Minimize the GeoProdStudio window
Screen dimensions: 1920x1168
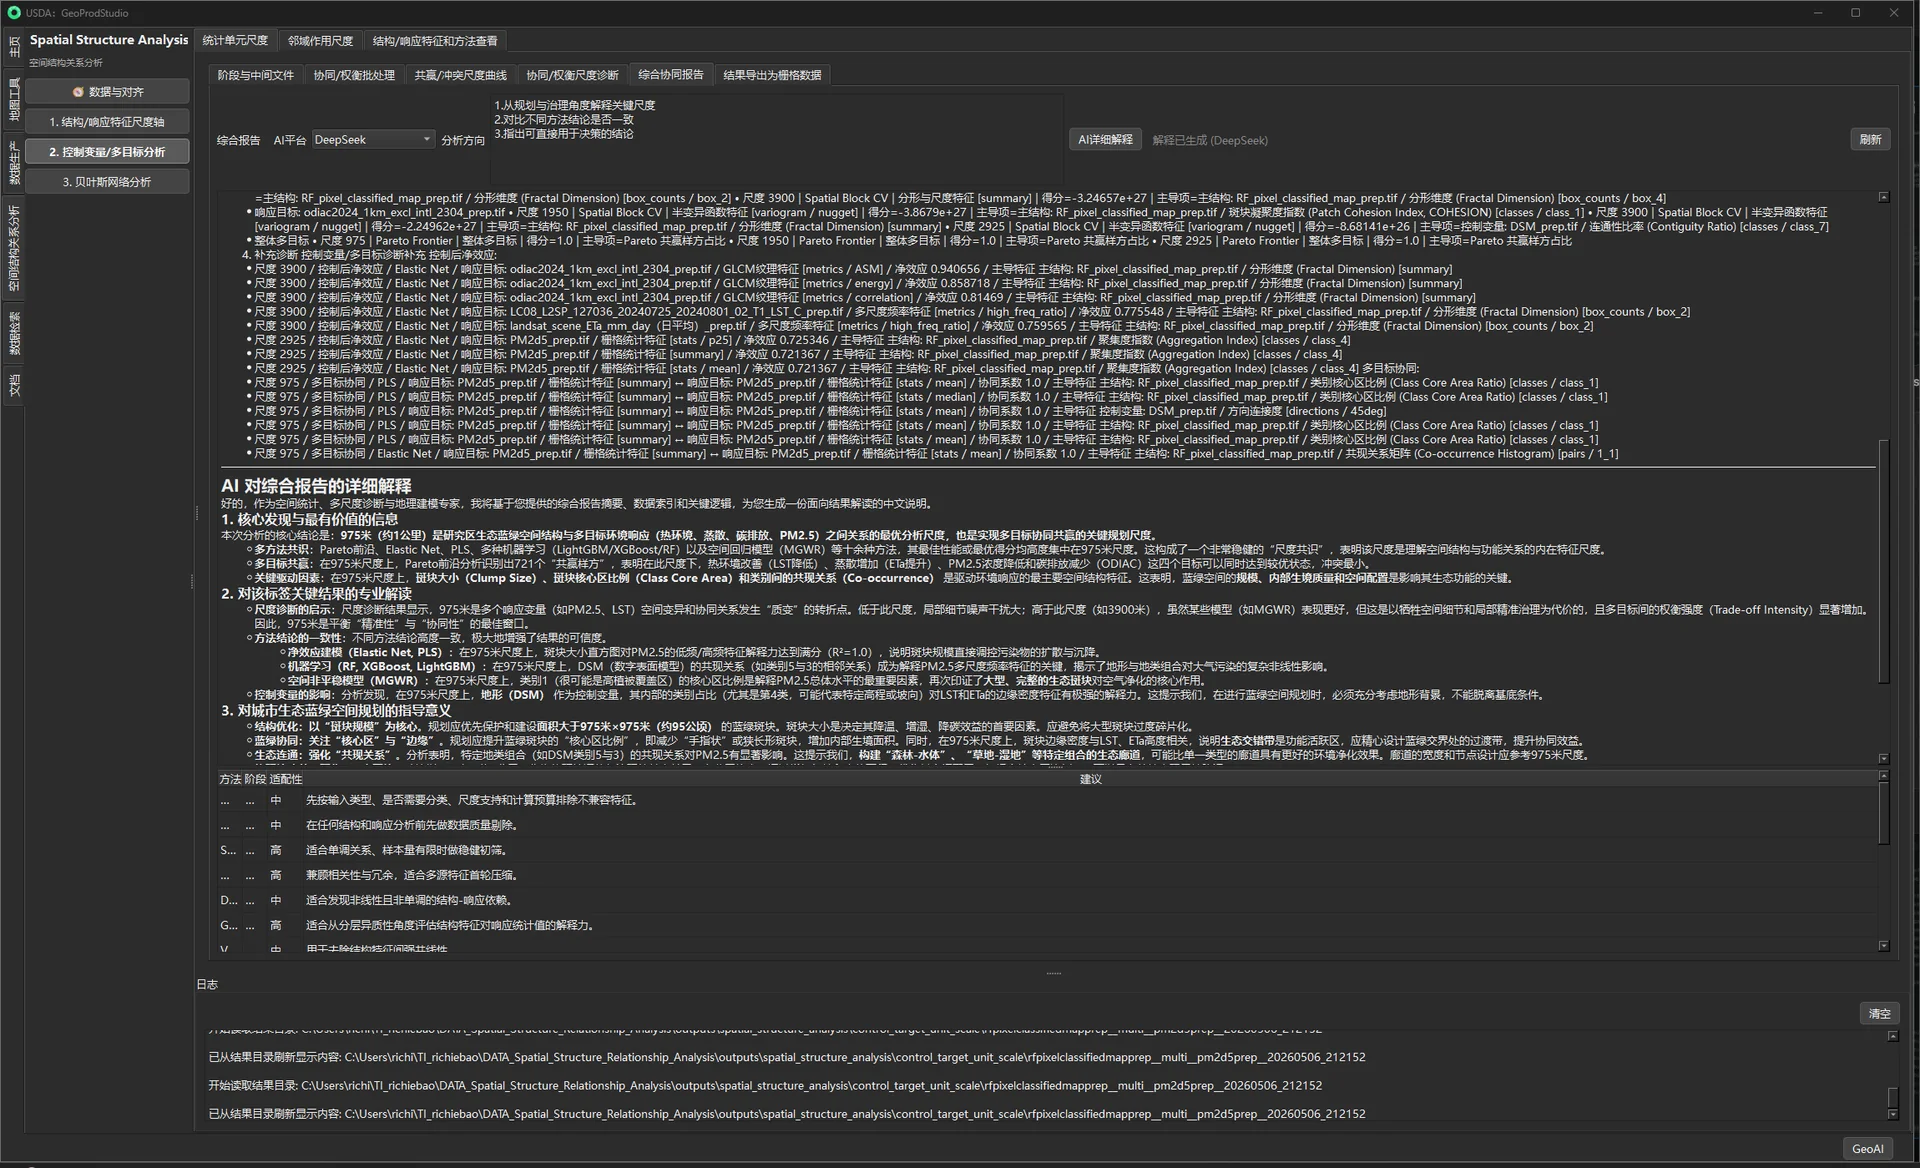click(1817, 13)
